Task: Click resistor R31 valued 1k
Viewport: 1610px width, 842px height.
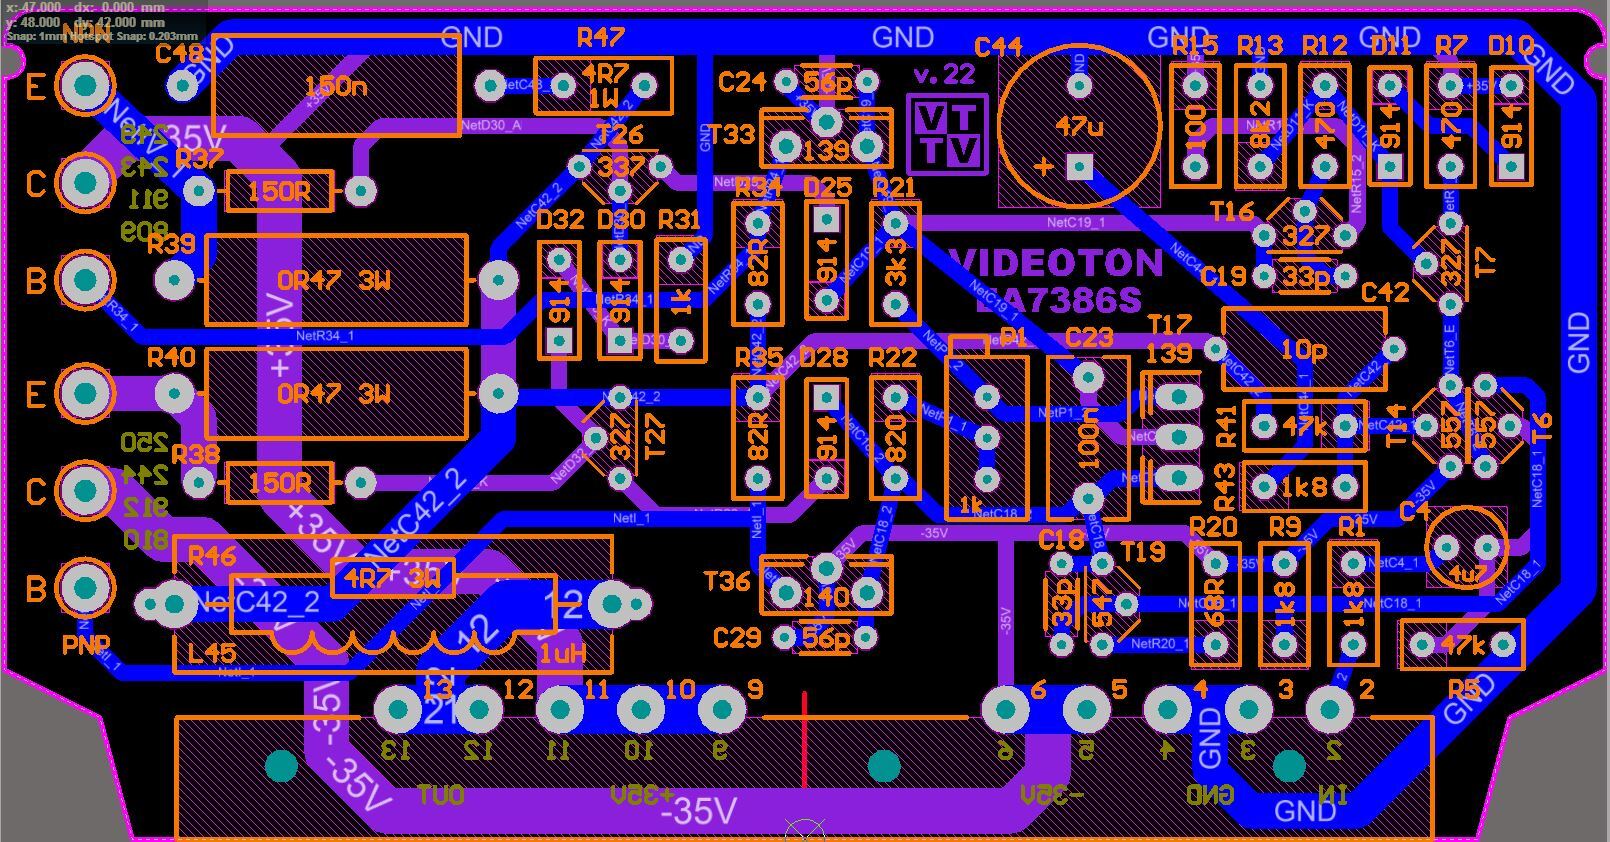Action: (681, 300)
